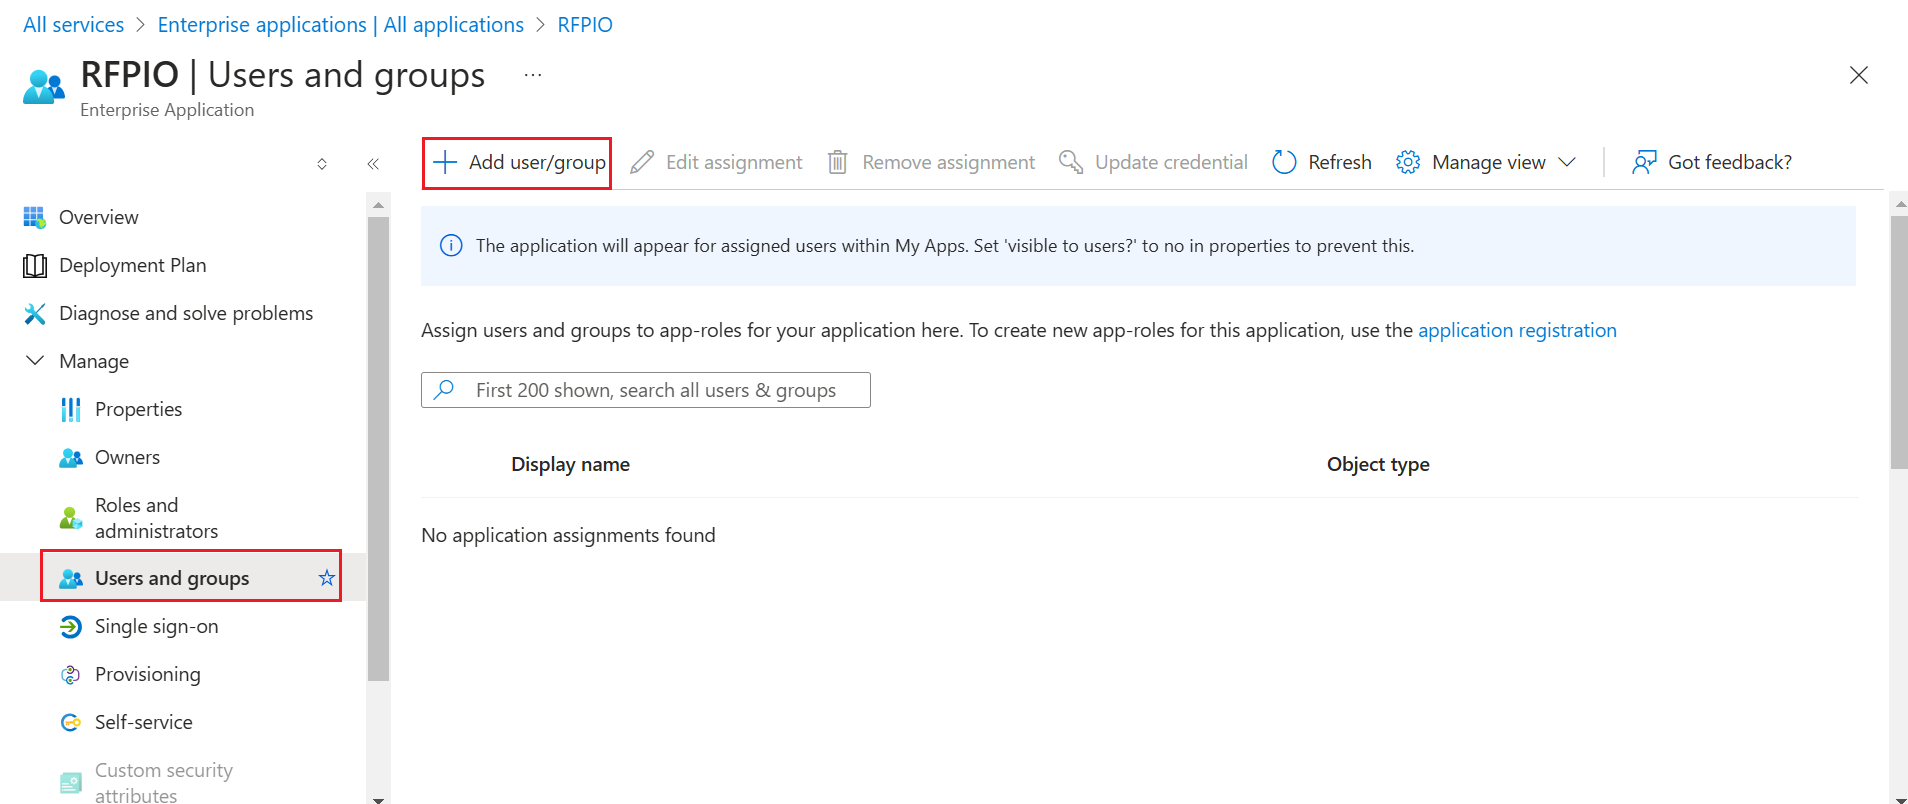Click the Refresh button label
Viewport: 1908px width, 804px height.
(1340, 162)
